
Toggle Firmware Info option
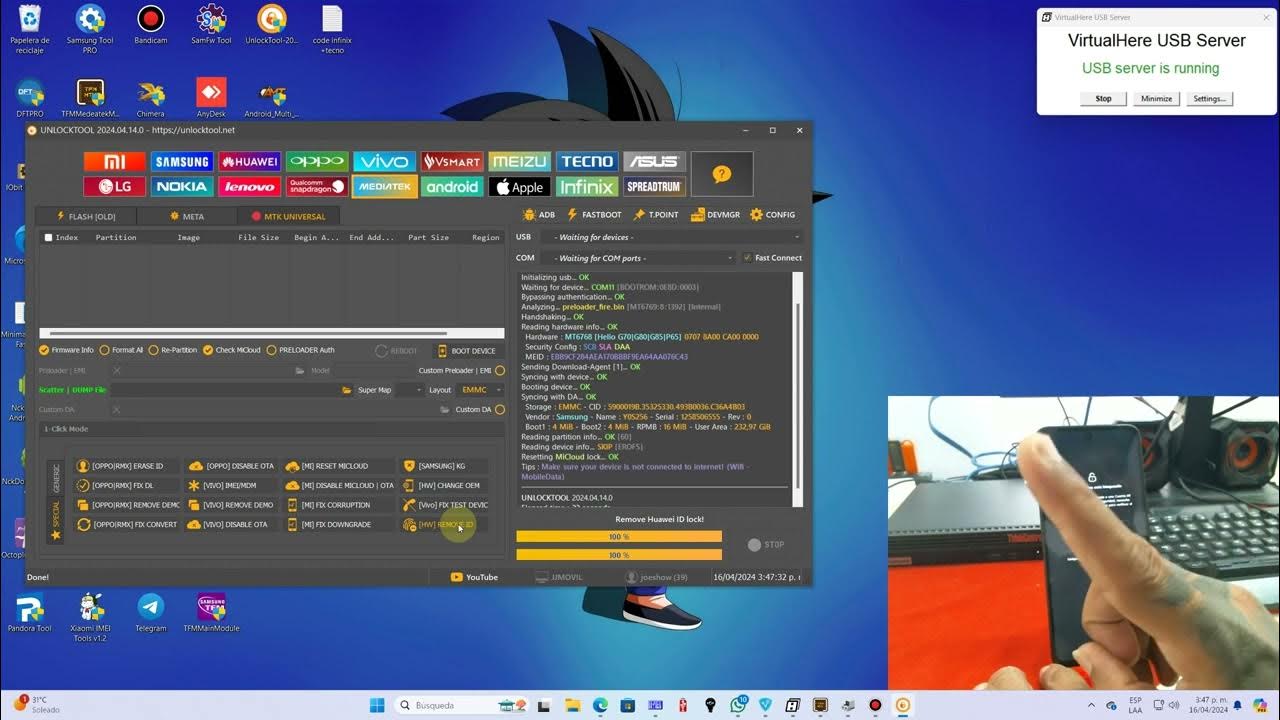[x=66, y=350]
